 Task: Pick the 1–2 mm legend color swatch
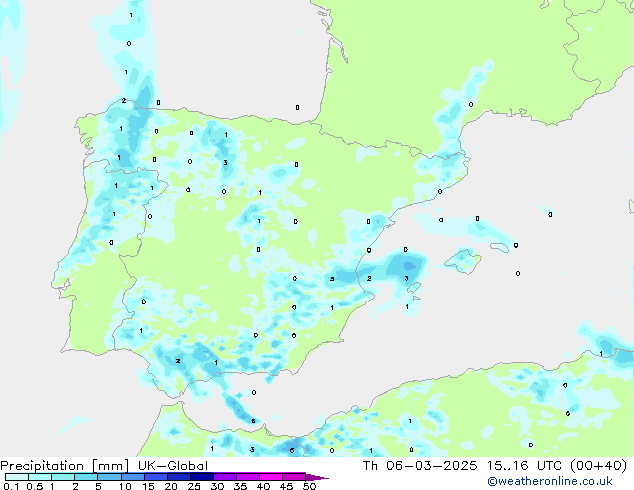[x=63, y=477]
